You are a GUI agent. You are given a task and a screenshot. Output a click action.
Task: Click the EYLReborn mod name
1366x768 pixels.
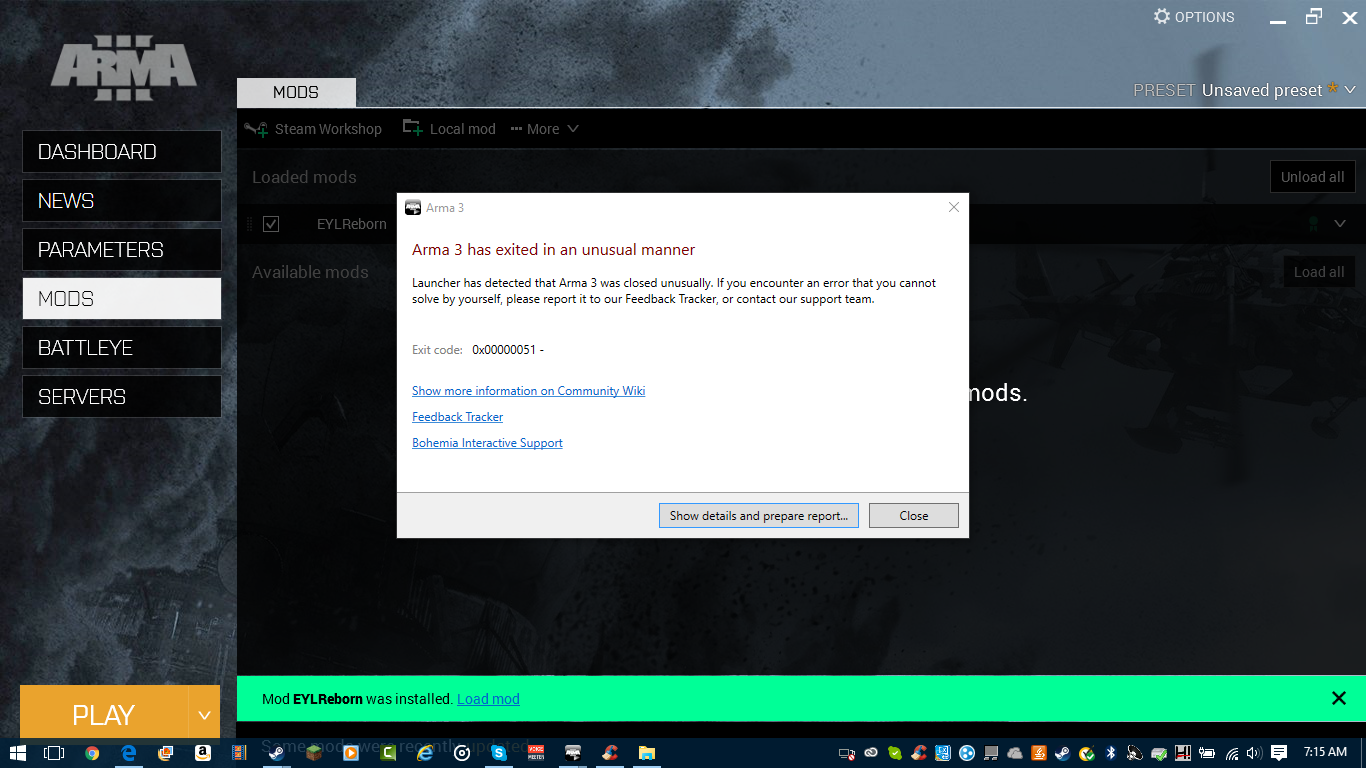click(352, 224)
